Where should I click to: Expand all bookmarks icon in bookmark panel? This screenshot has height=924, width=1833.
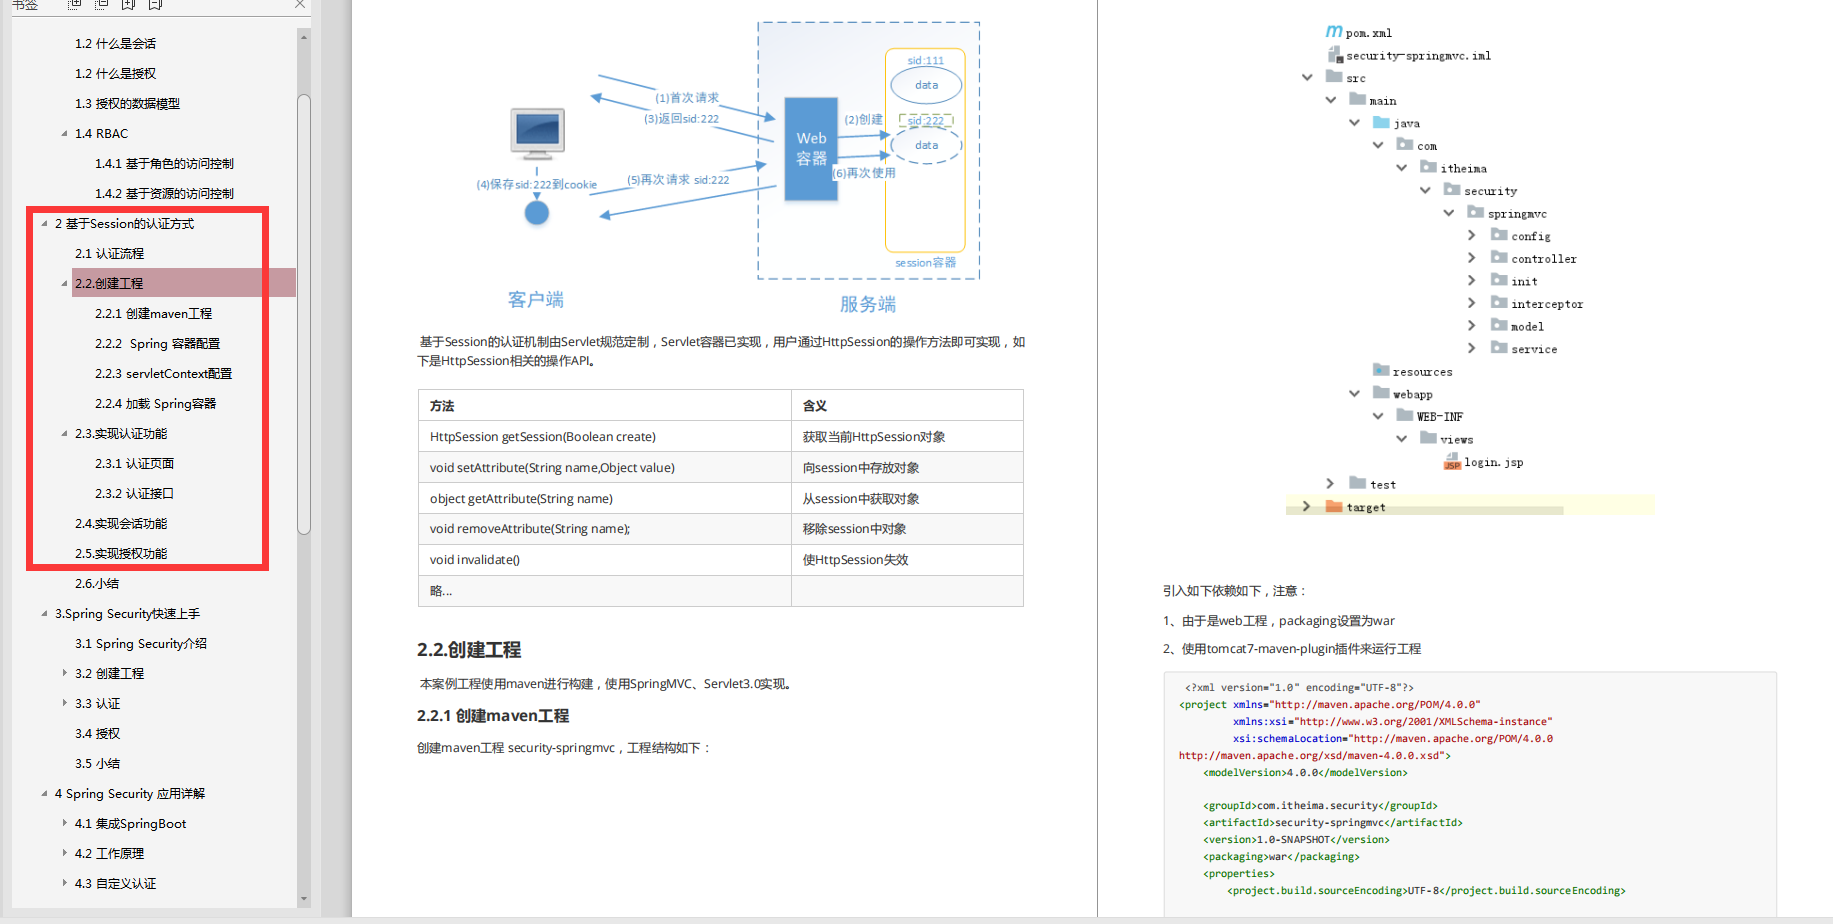74,4
